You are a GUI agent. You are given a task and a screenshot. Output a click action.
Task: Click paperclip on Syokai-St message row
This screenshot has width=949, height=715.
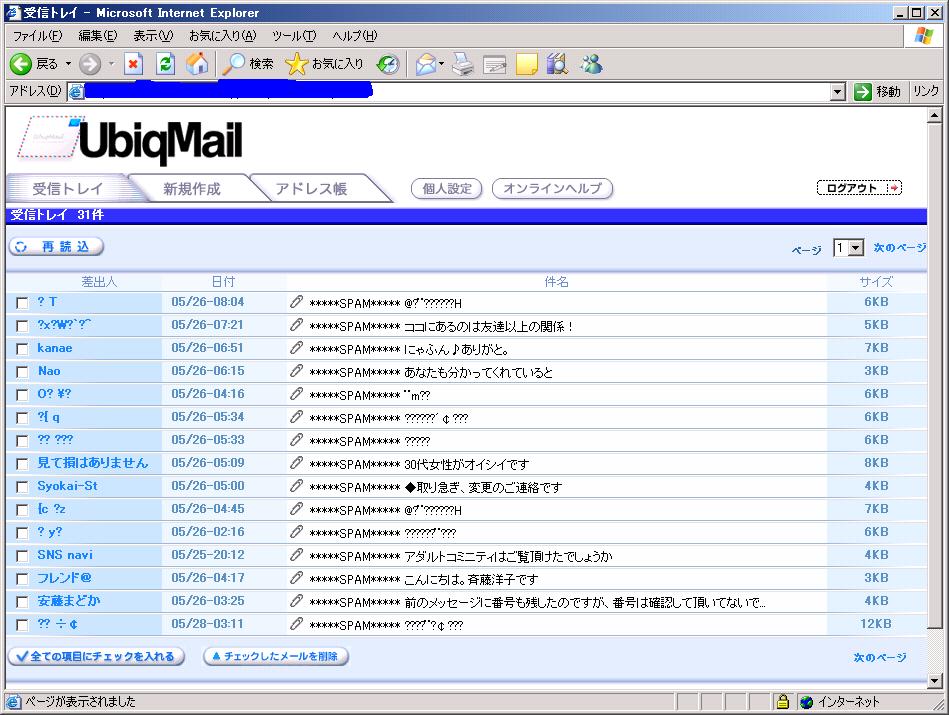point(296,486)
